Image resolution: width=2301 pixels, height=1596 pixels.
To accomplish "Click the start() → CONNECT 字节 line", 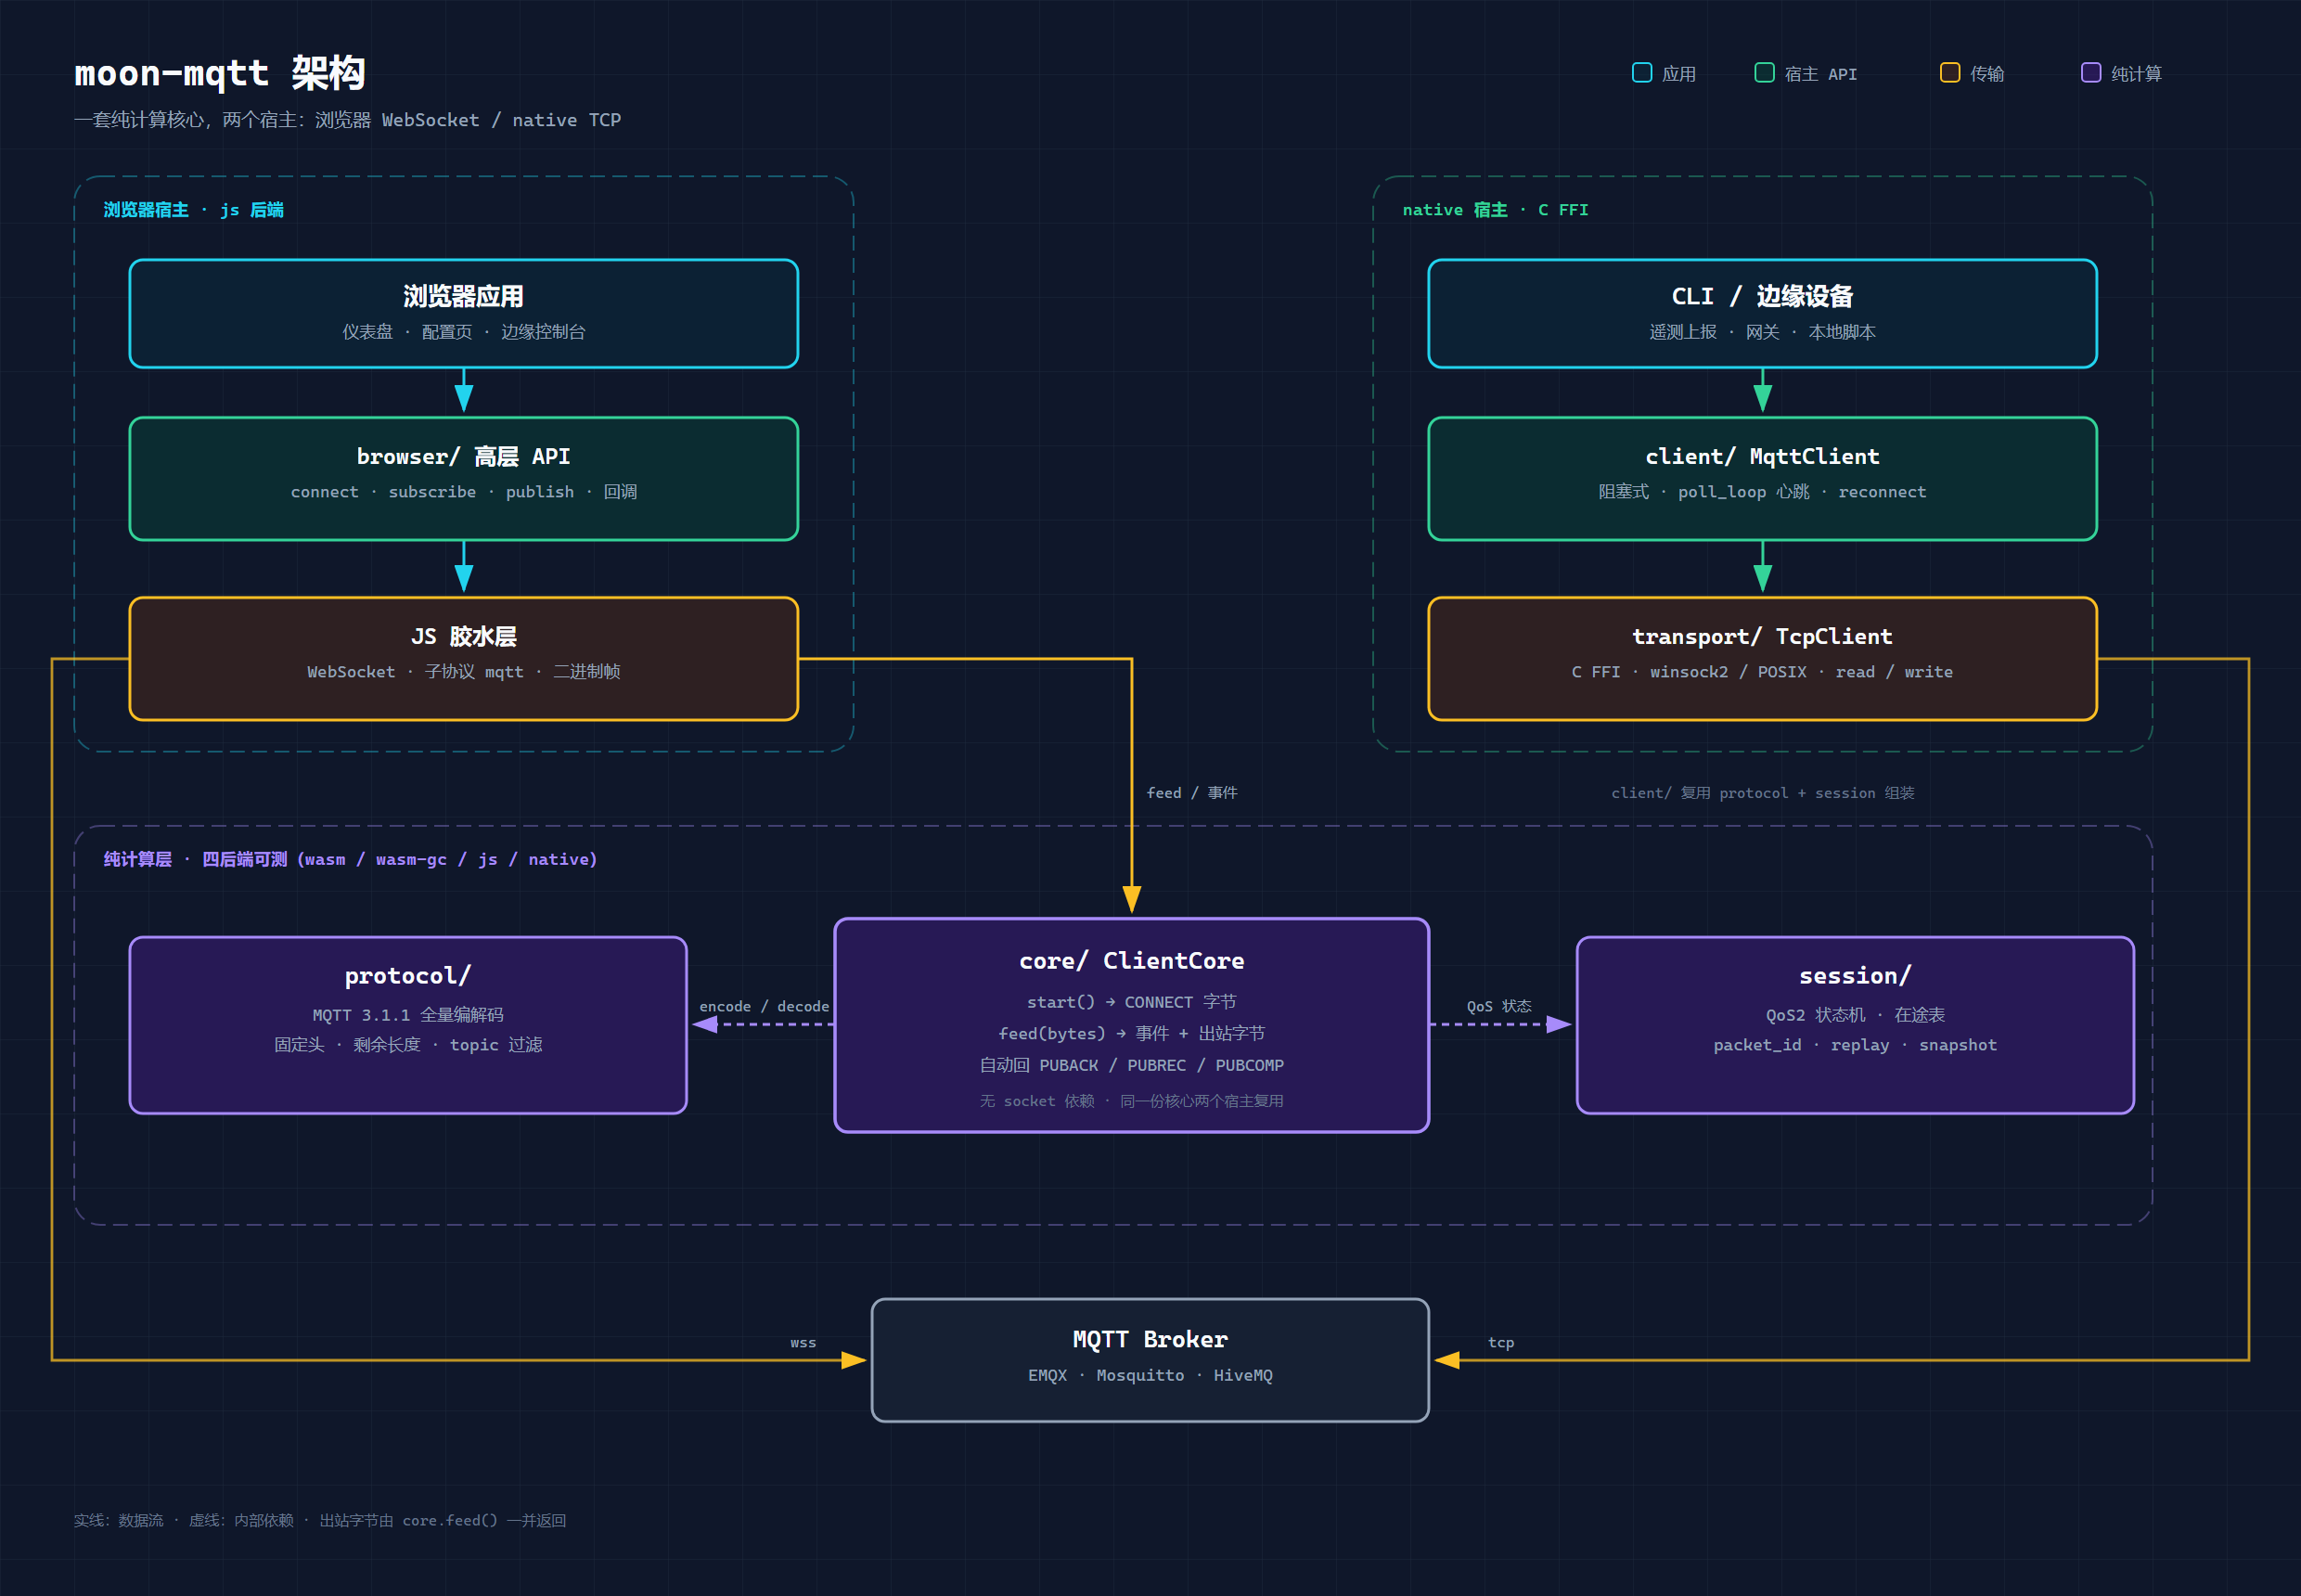I will [1131, 1002].
